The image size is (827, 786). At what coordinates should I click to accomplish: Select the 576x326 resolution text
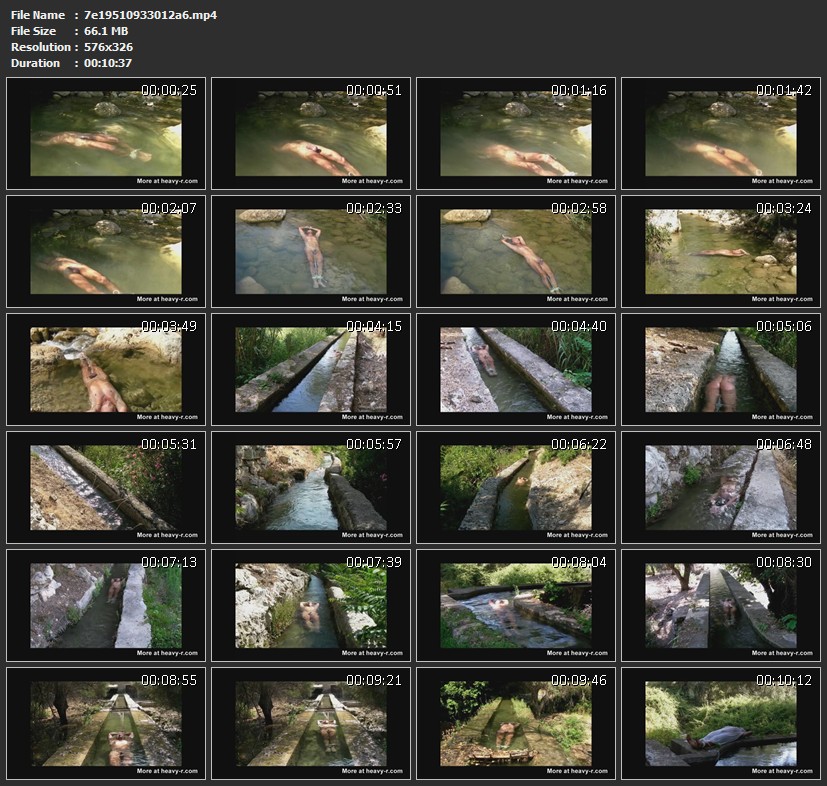pyautogui.click(x=108, y=47)
